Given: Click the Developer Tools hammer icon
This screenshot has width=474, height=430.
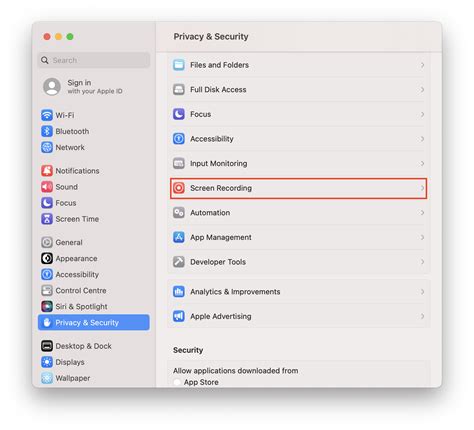Looking at the screenshot, I should (179, 262).
